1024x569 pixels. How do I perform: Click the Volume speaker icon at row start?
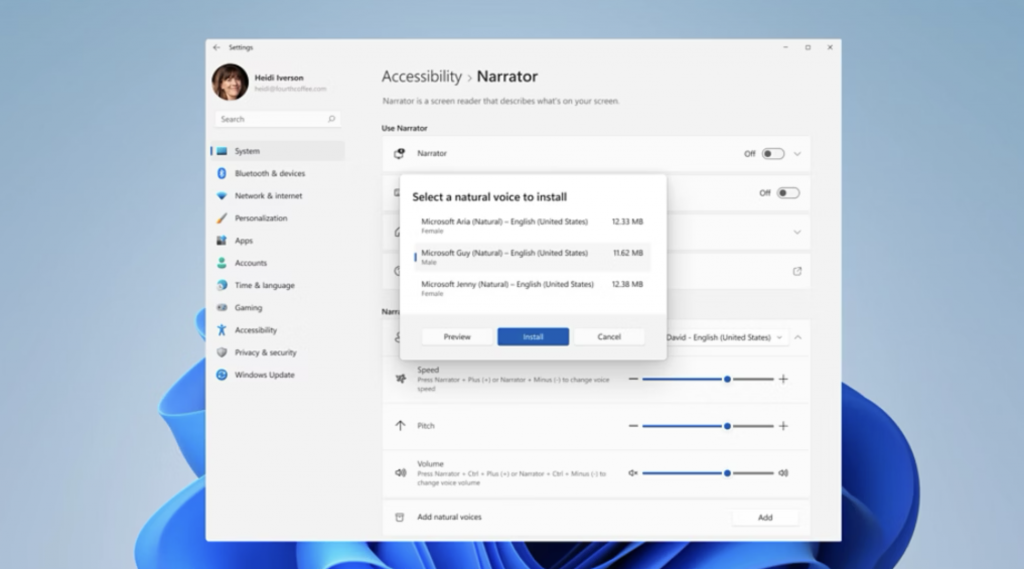pyautogui.click(x=400, y=473)
